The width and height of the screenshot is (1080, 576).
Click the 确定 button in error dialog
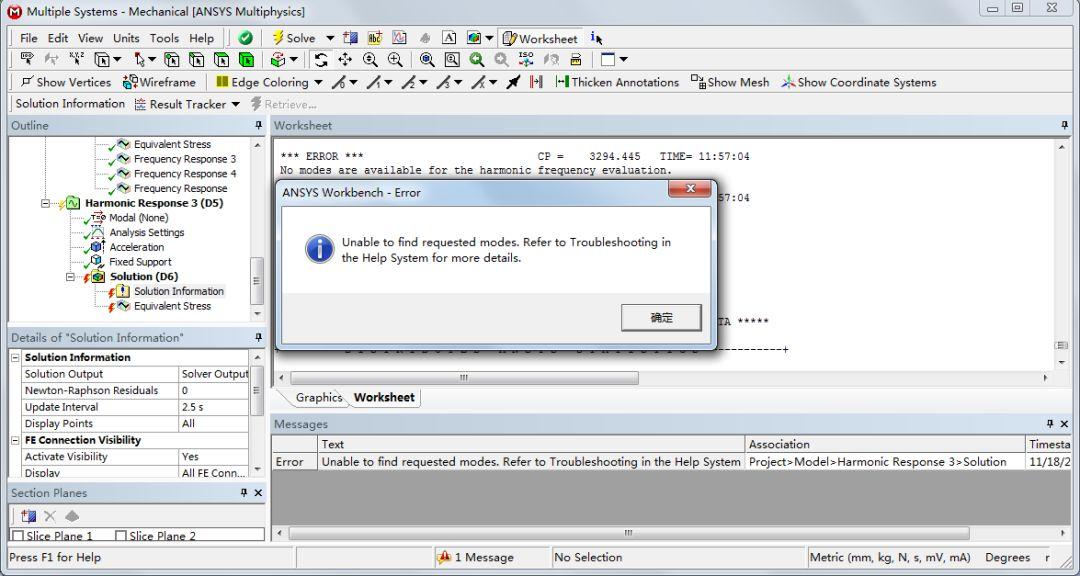[661, 318]
